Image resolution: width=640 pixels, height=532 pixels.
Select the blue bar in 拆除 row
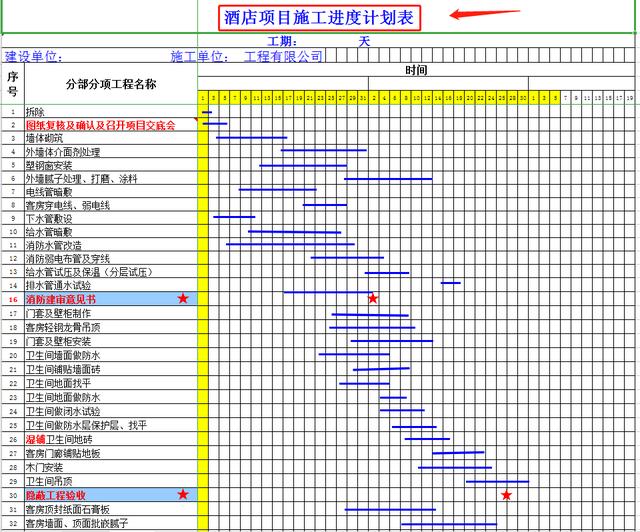(x=207, y=112)
